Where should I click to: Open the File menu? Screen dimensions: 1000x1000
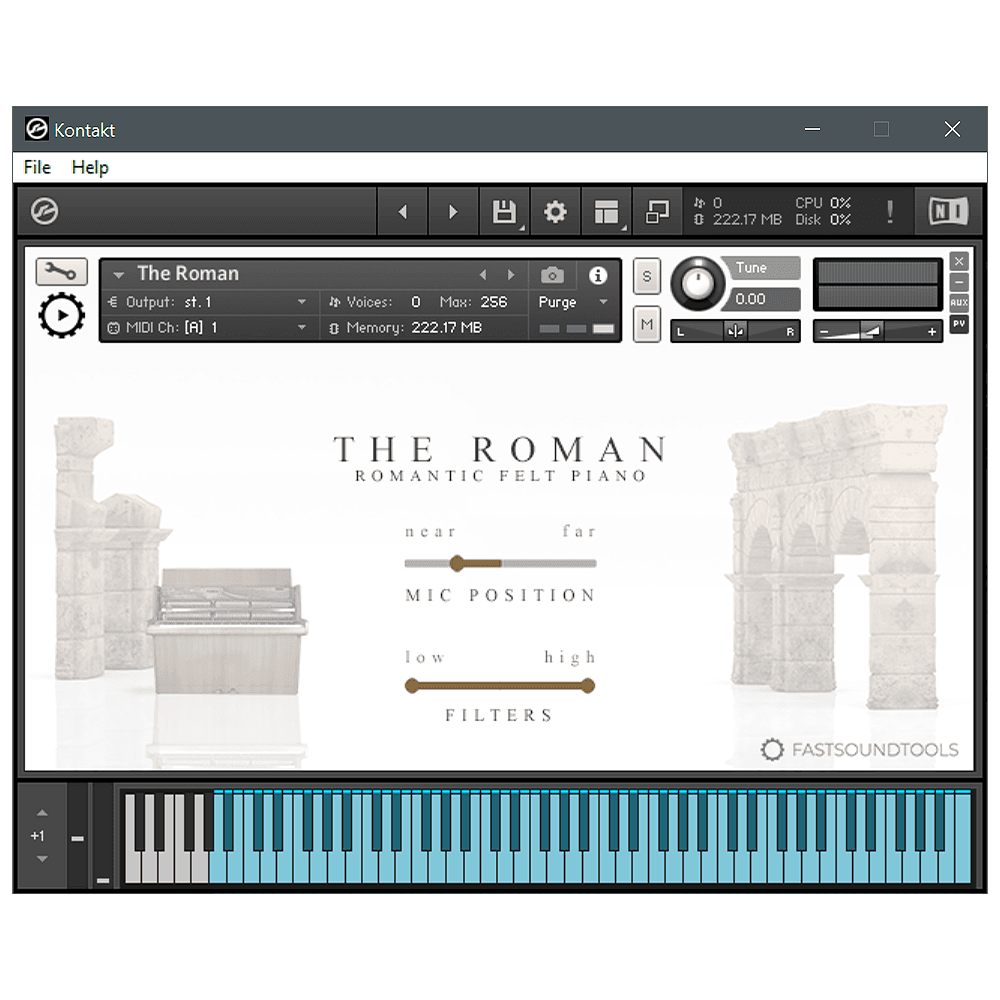[x=36, y=167]
